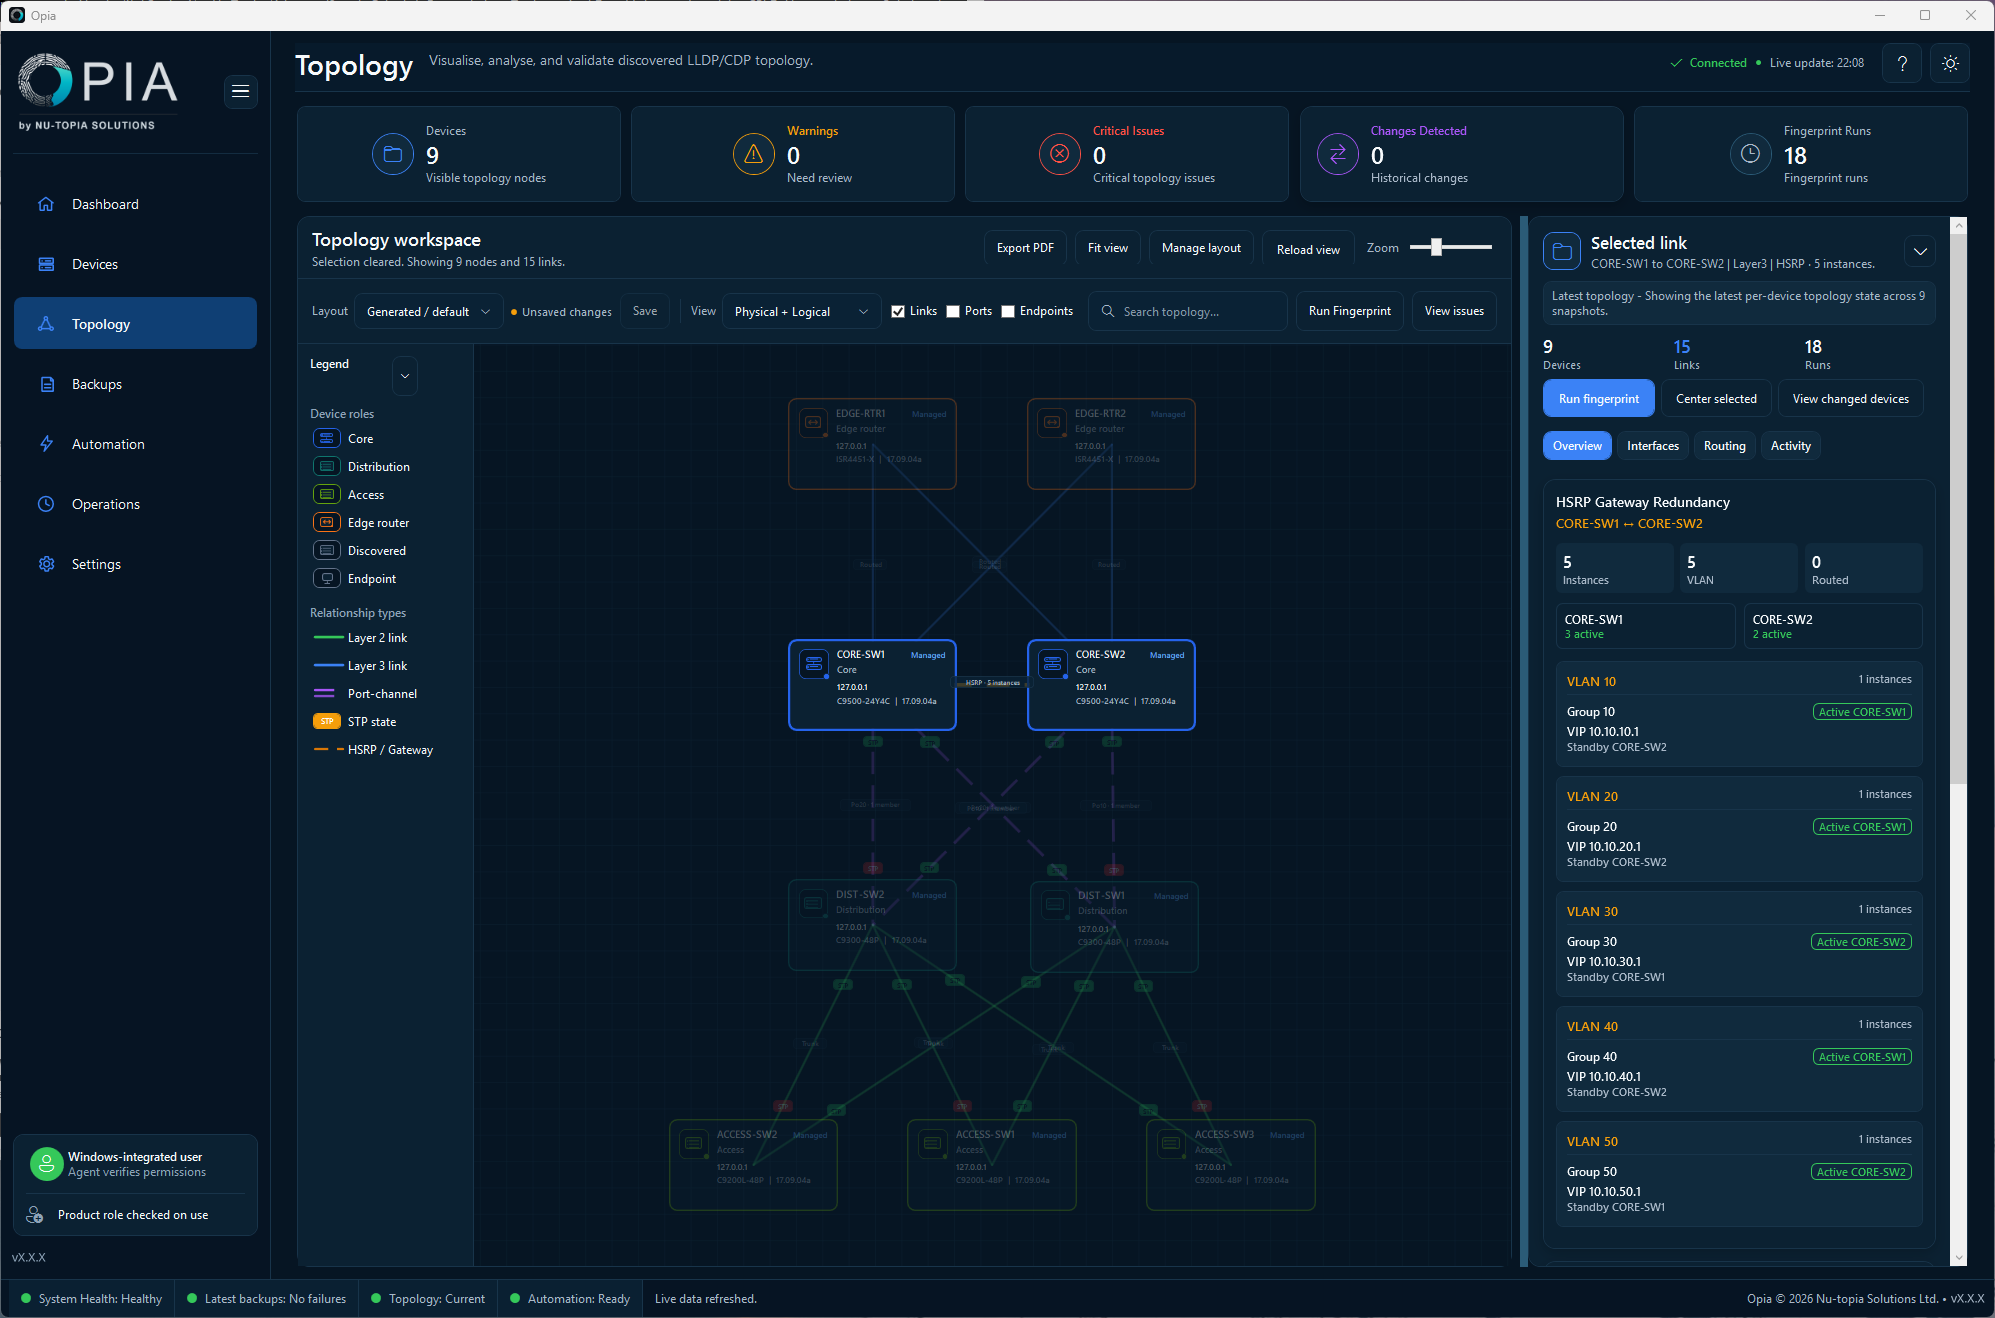Uncheck the Links checkbox
Screen dimensions: 1995x1318
(898, 312)
